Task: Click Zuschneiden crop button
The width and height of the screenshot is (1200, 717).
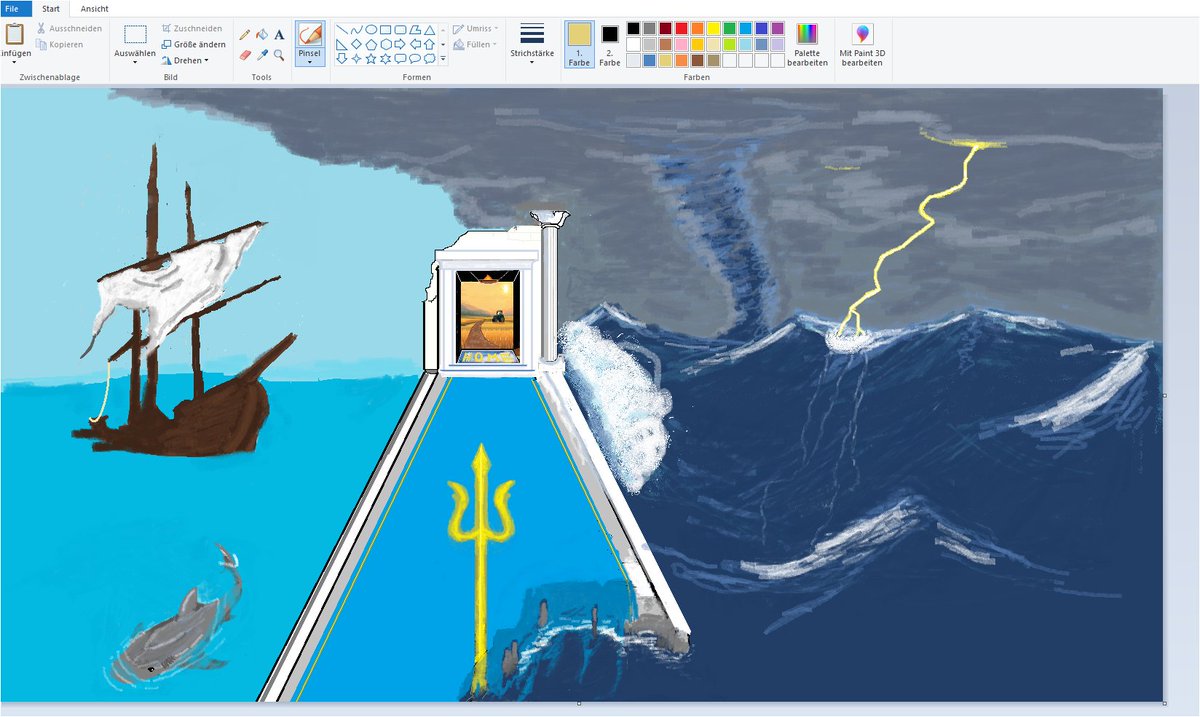Action: pos(192,29)
